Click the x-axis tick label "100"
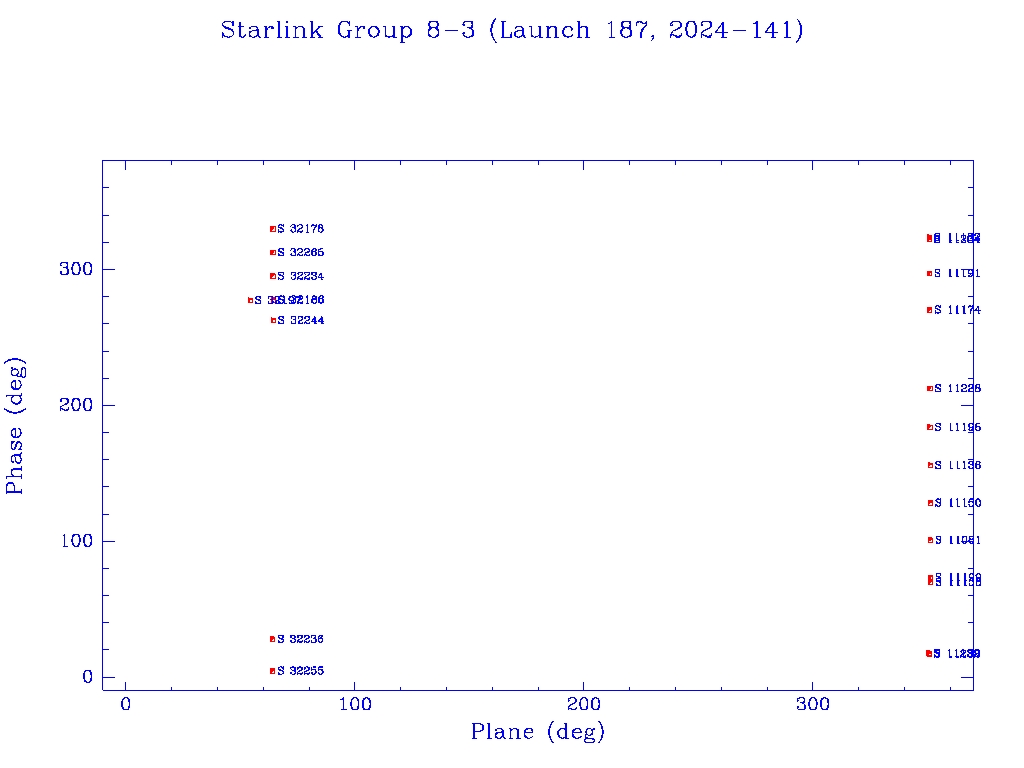The height and width of the screenshot is (768, 1024). point(355,704)
